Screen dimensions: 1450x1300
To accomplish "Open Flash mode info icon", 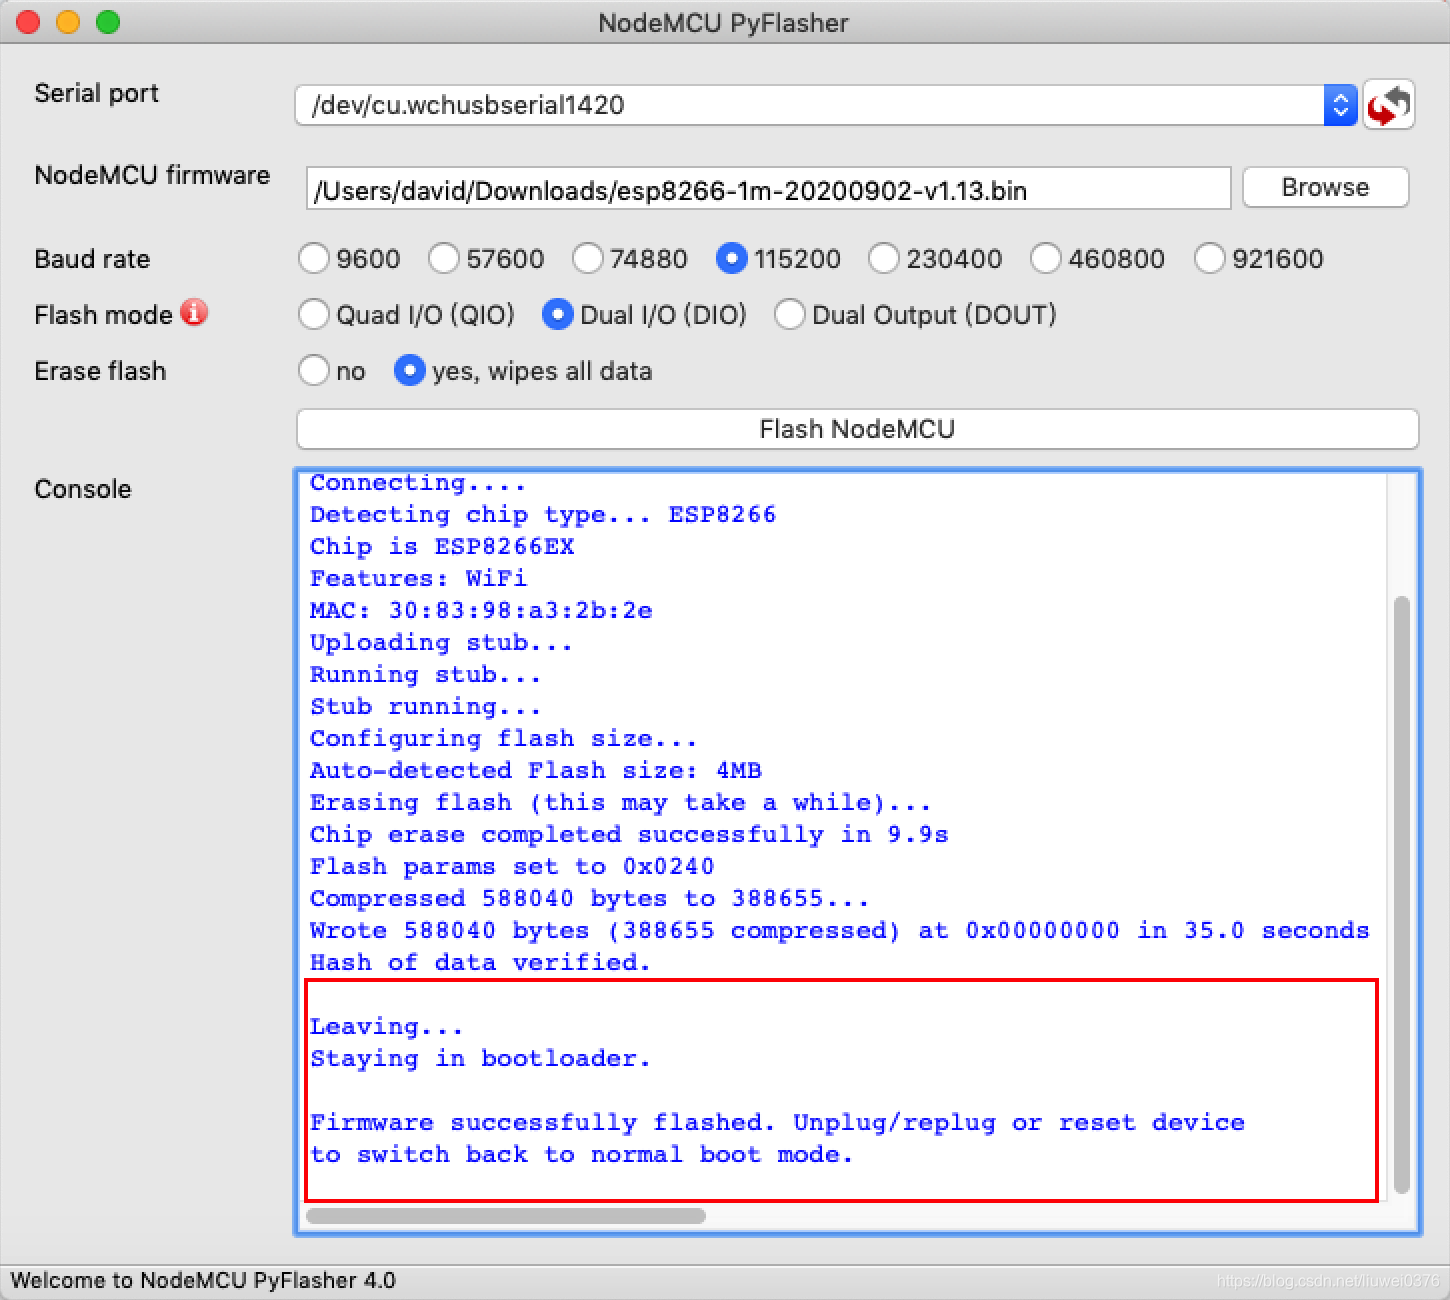I will pyautogui.click(x=194, y=313).
